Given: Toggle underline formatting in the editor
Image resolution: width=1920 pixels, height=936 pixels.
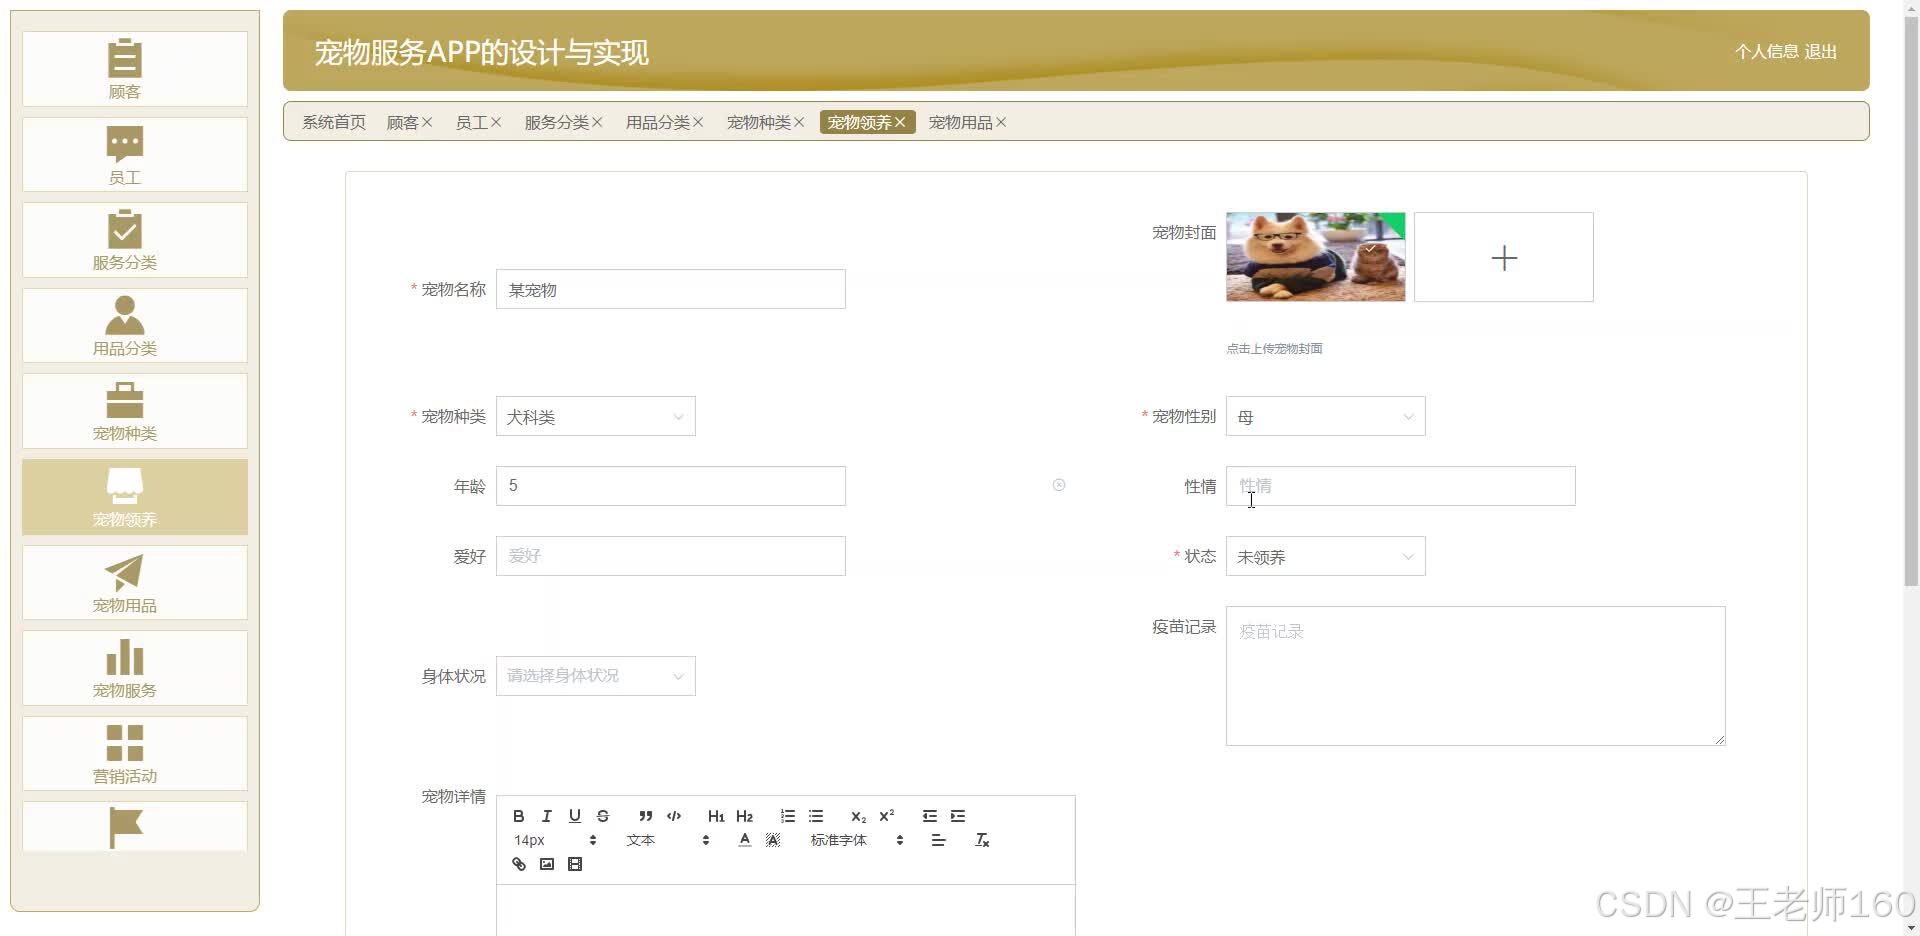Looking at the screenshot, I should 574,816.
